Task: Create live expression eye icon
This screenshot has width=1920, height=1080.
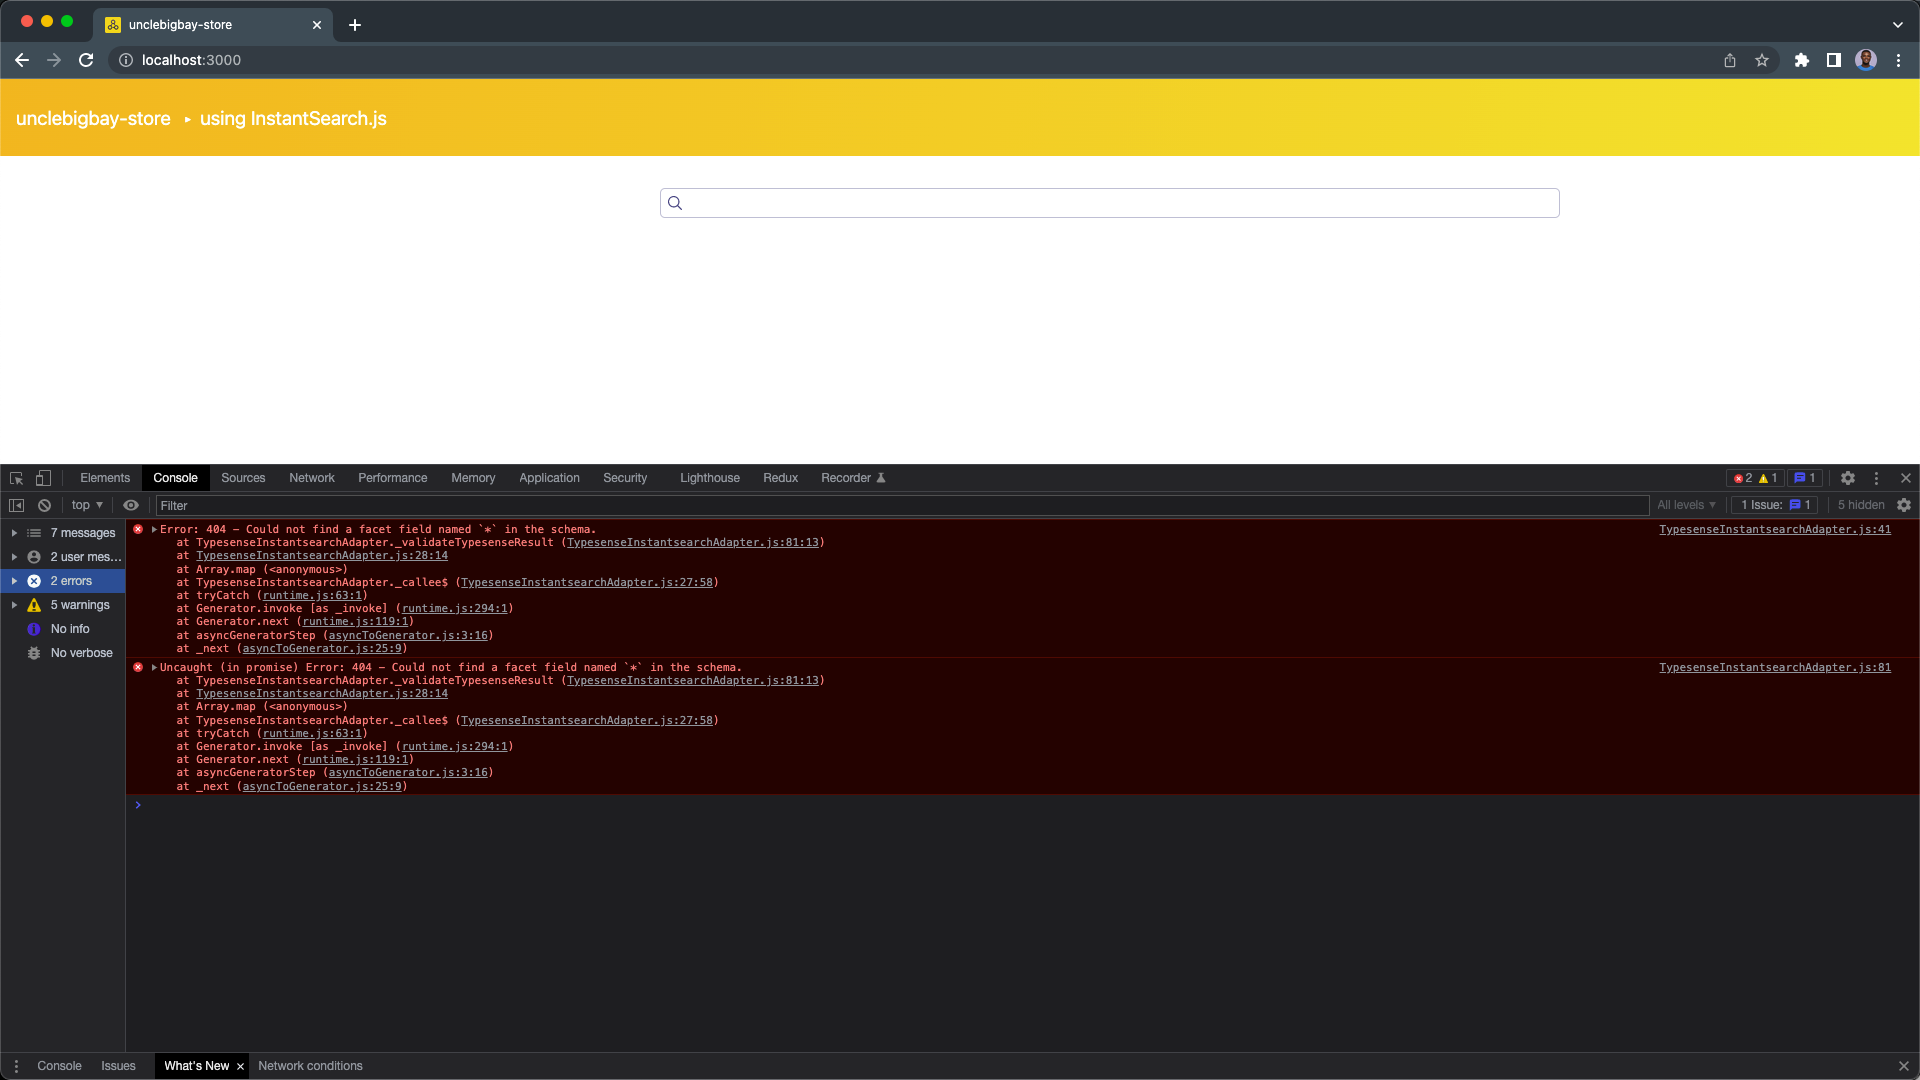Action: click(131, 505)
